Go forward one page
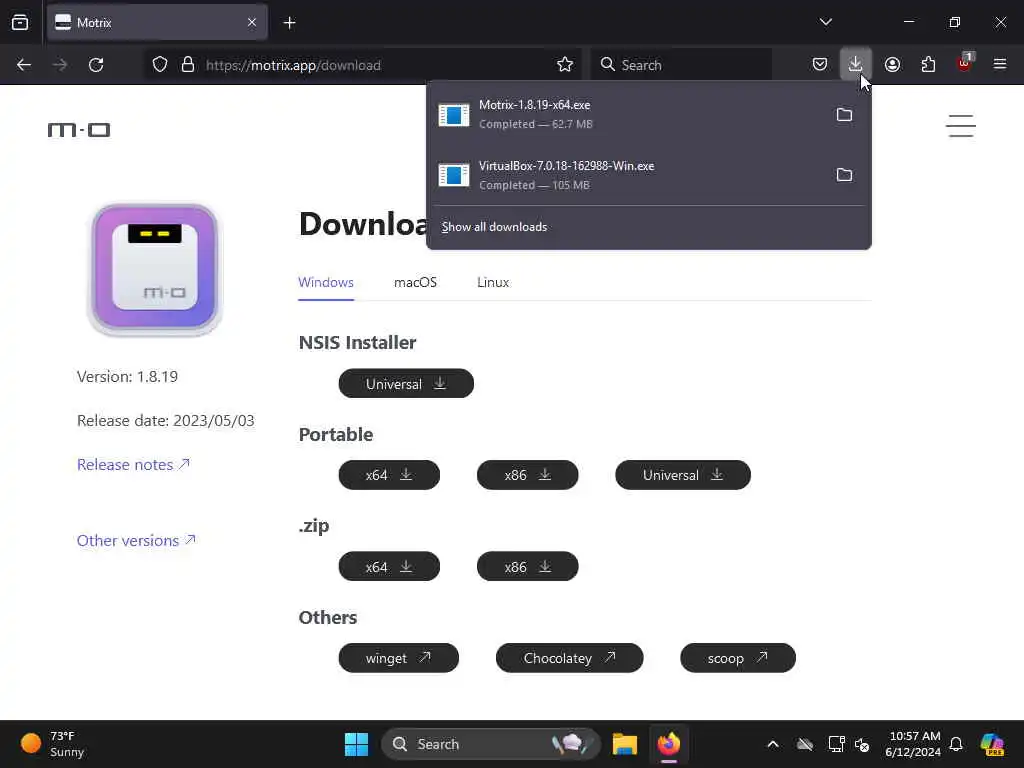This screenshot has width=1024, height=768. 60,65
